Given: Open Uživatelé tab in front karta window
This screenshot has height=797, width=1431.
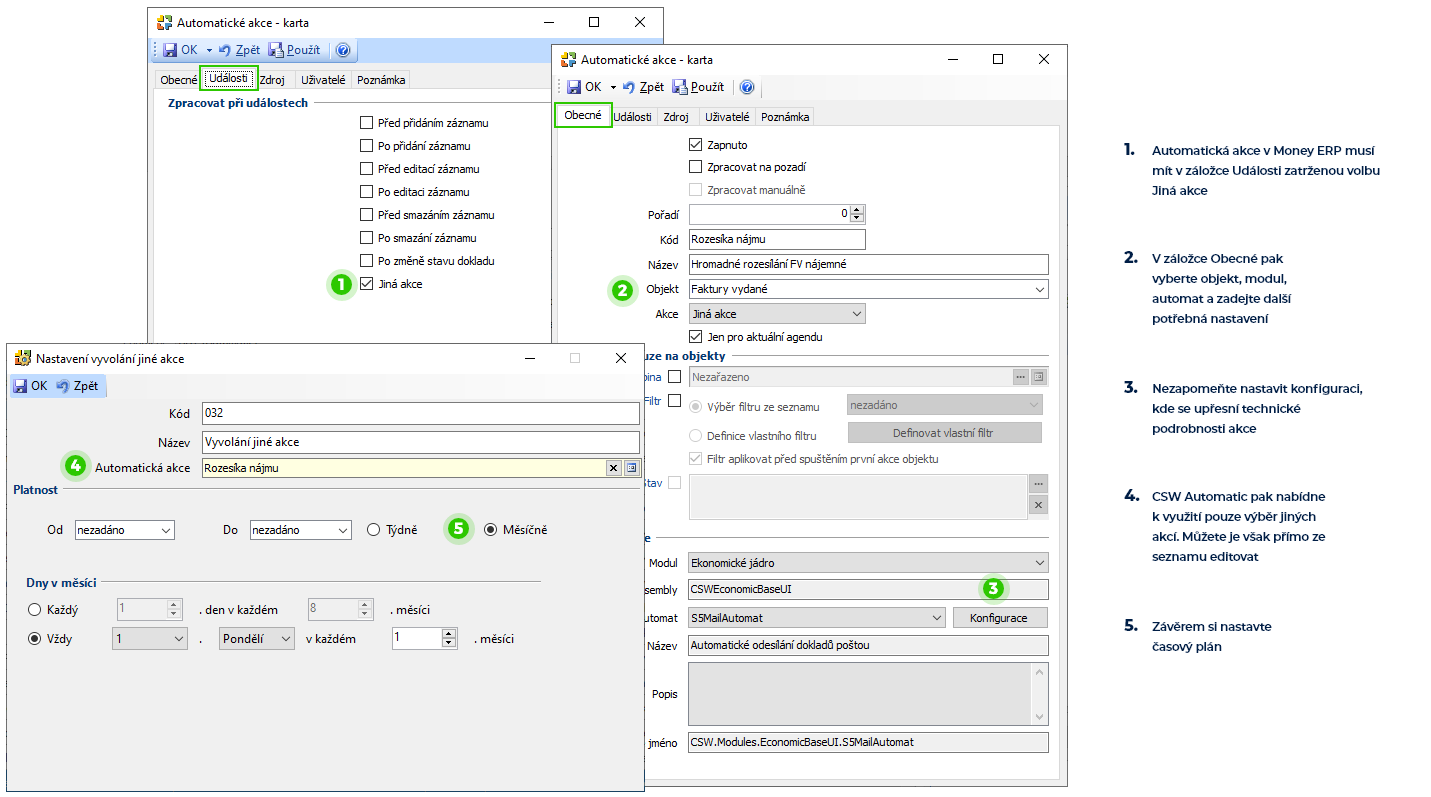Looking at the screenshot, I should pyautogui.click(x=727, y=117).
